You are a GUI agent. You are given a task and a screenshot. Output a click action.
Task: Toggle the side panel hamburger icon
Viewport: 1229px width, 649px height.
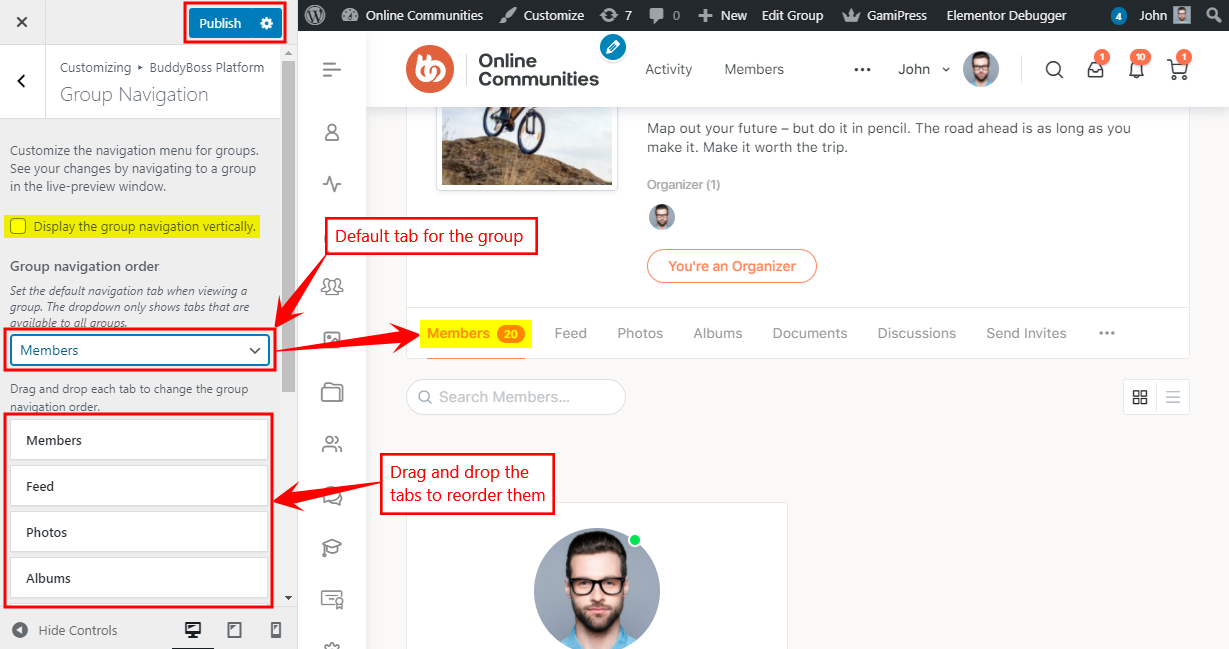[x=332, y=69]
